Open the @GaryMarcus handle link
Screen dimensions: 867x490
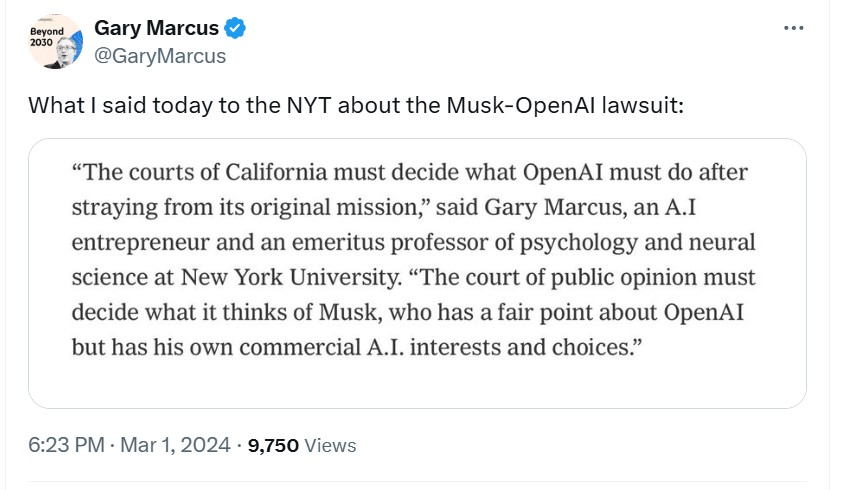coord(160,56)
